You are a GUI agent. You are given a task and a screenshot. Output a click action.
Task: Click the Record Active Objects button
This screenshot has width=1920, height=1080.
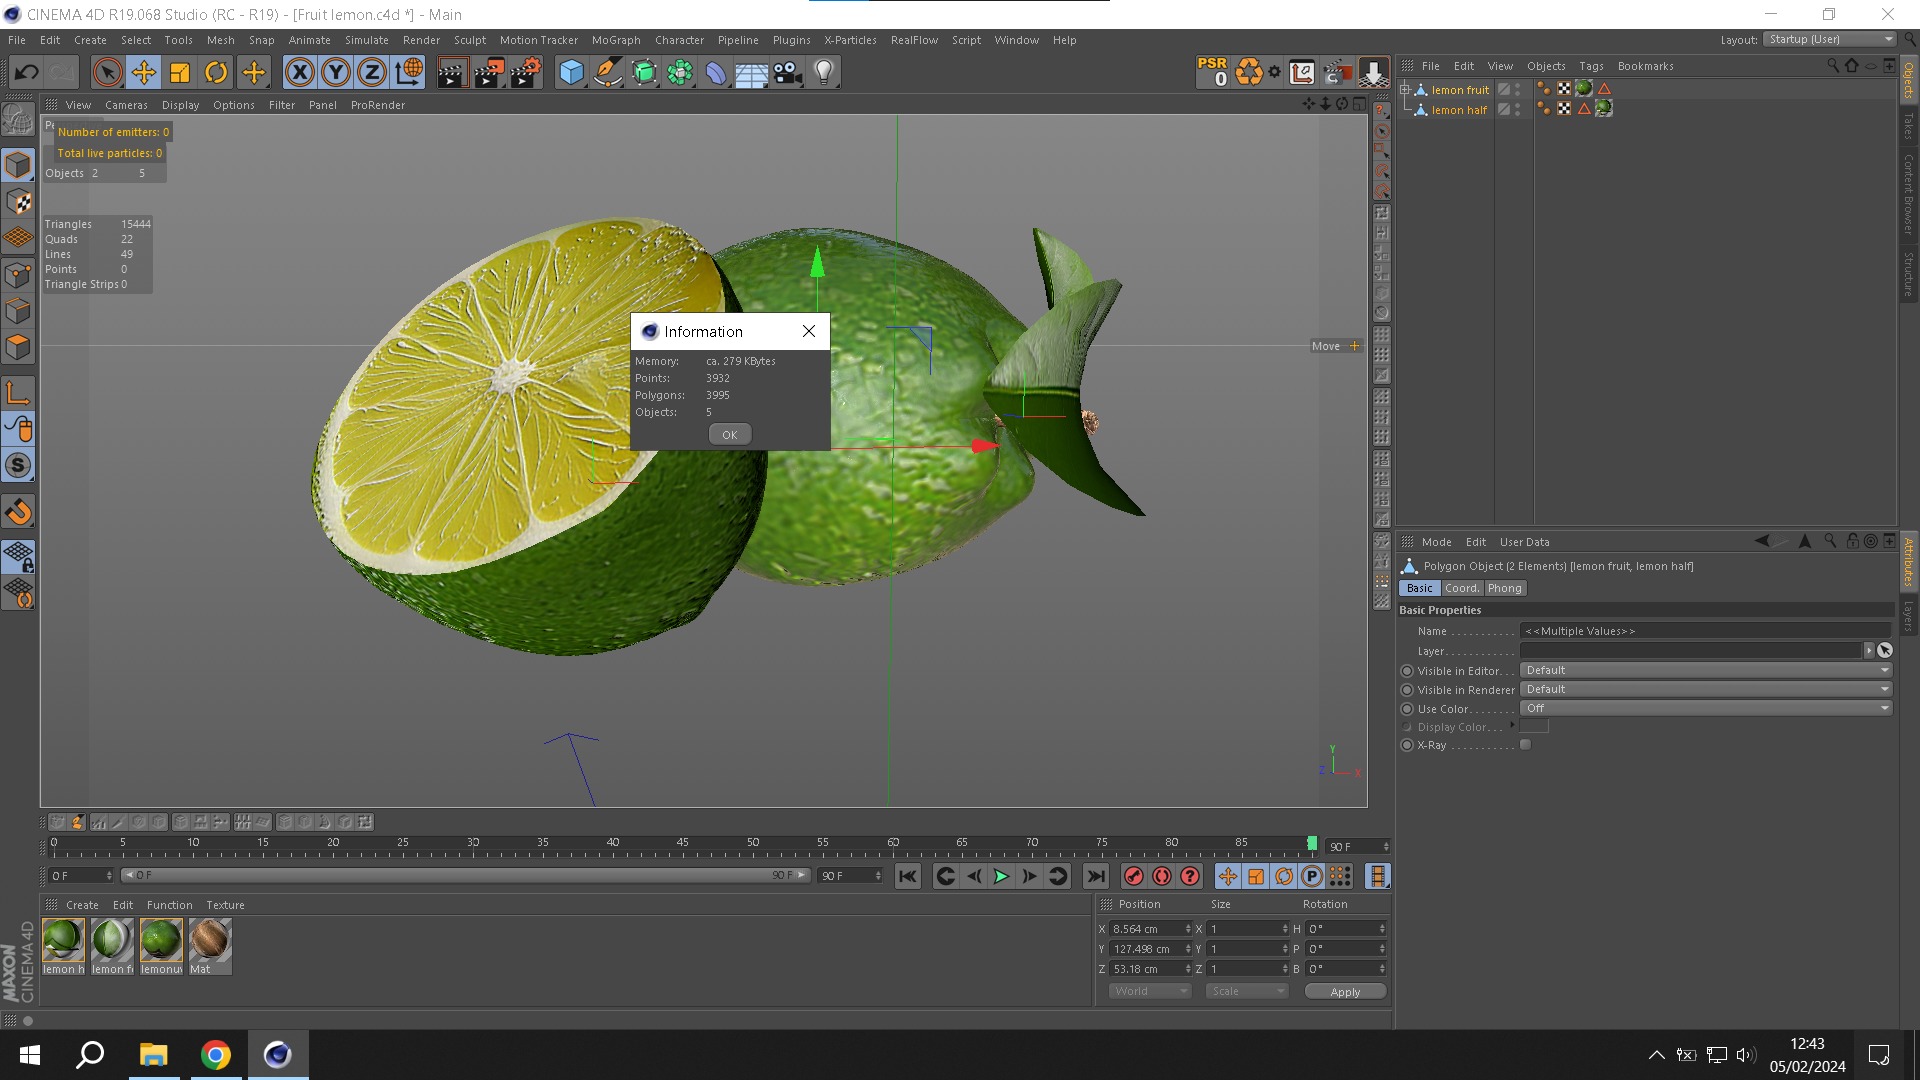[x=1134, y=877]
